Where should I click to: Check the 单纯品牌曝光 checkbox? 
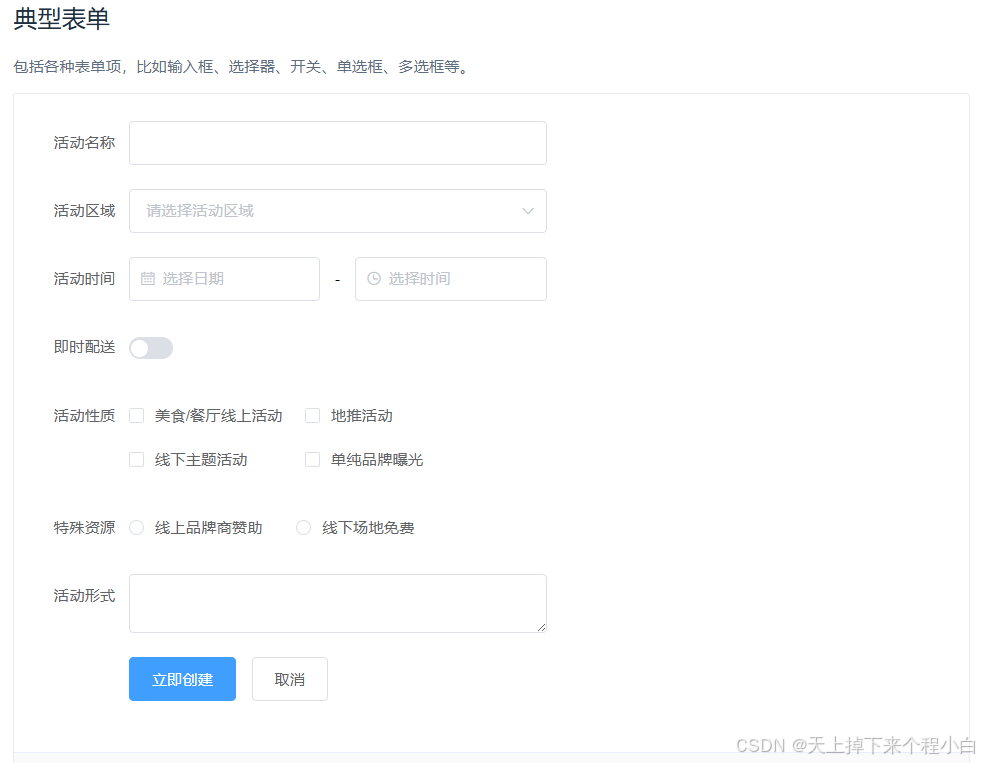313,460
